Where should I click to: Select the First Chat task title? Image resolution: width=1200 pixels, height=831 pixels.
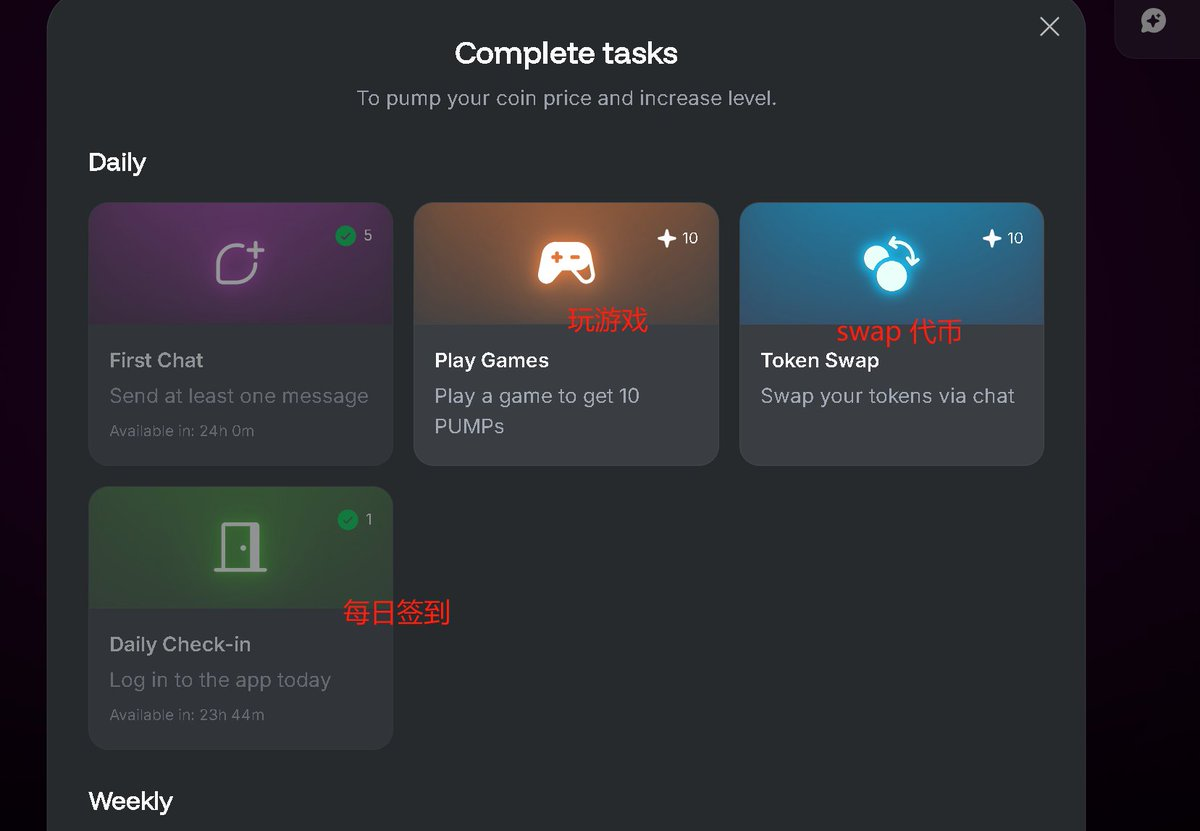[156, 360]
